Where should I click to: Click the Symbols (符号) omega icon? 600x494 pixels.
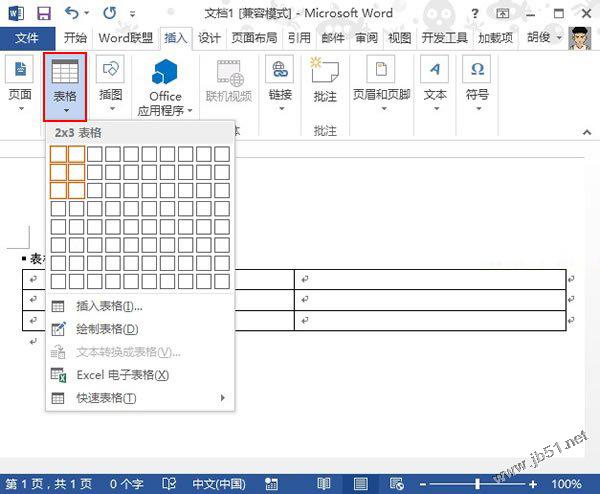tap(477, 69)
